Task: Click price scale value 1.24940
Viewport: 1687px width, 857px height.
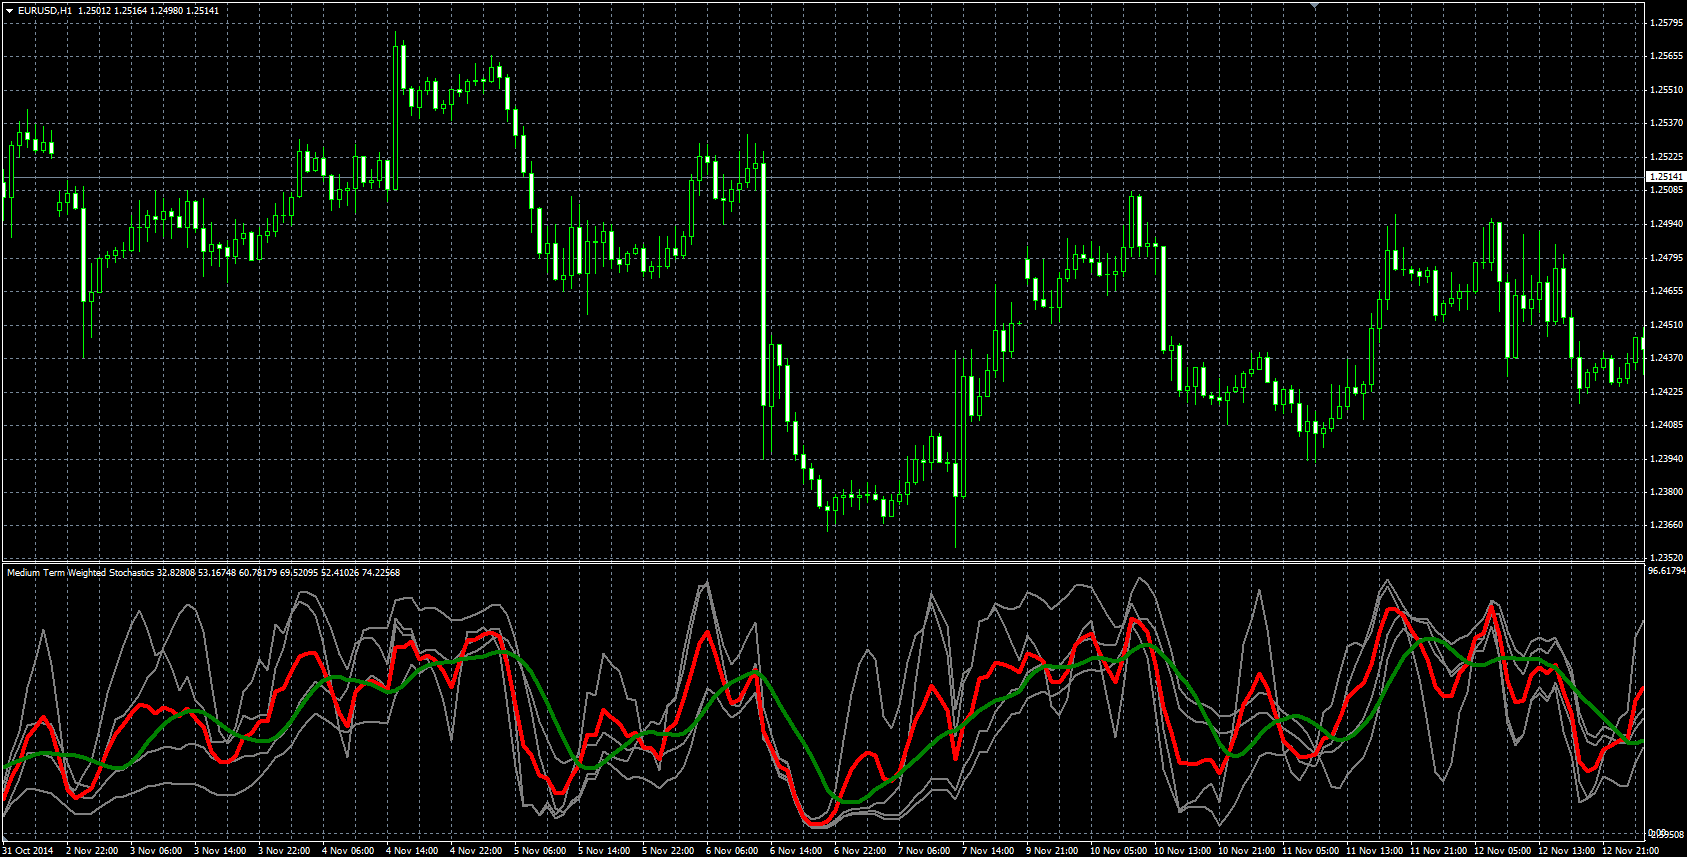Action: click(x=1665, y=224)
